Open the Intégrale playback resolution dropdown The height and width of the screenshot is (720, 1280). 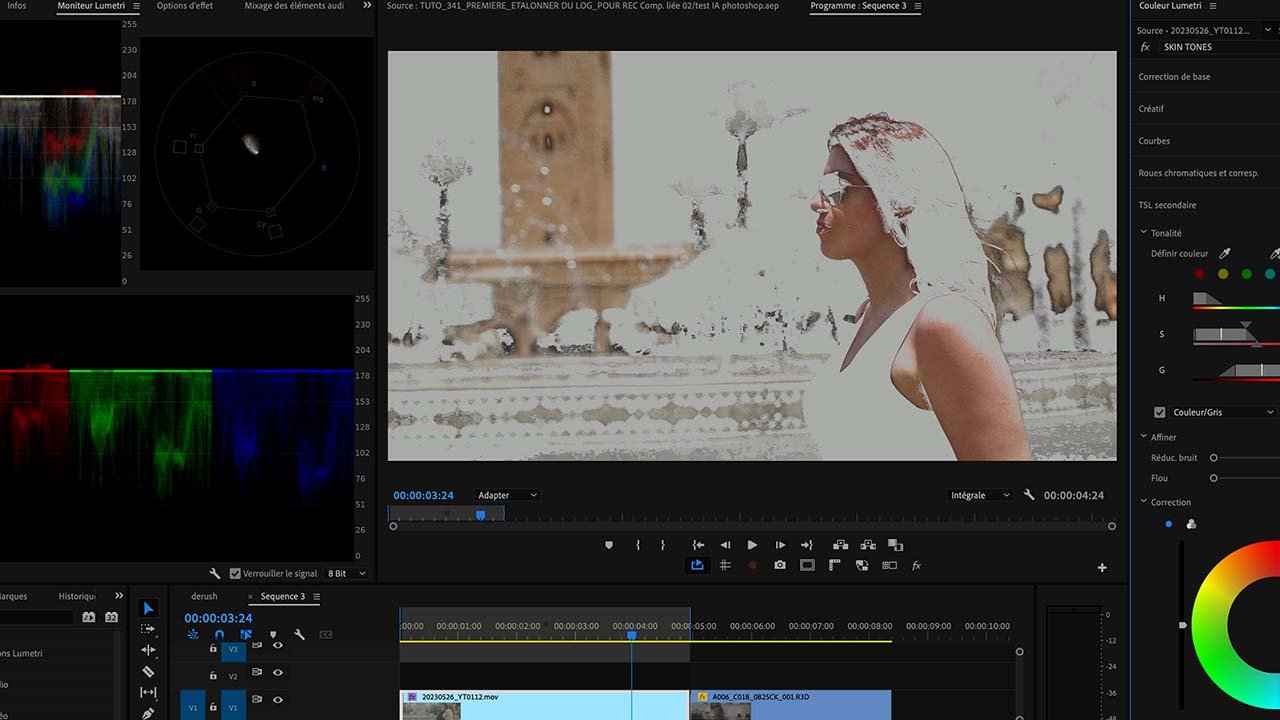tap(980, 495)
